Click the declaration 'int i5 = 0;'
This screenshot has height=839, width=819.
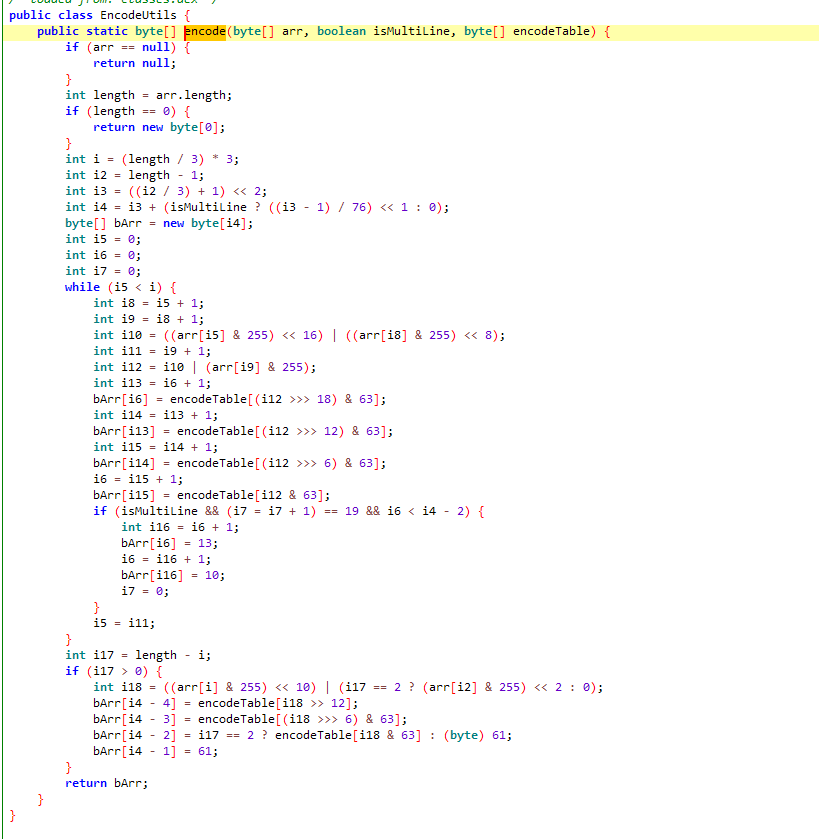point(103,239)
